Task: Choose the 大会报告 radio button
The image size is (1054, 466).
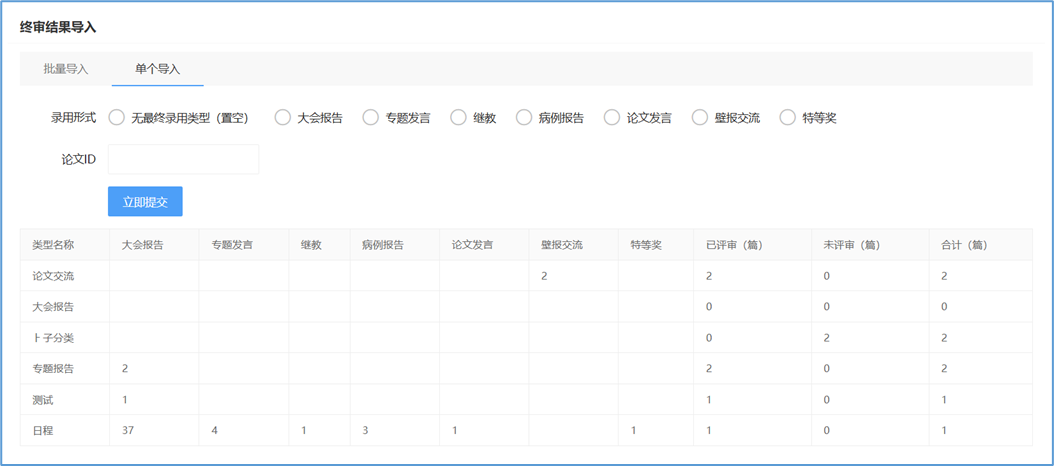Action: coord(283,118)
